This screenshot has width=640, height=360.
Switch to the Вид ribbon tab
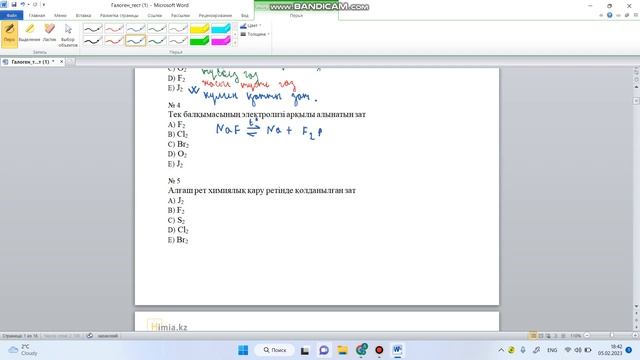click(x=244, y=16)
